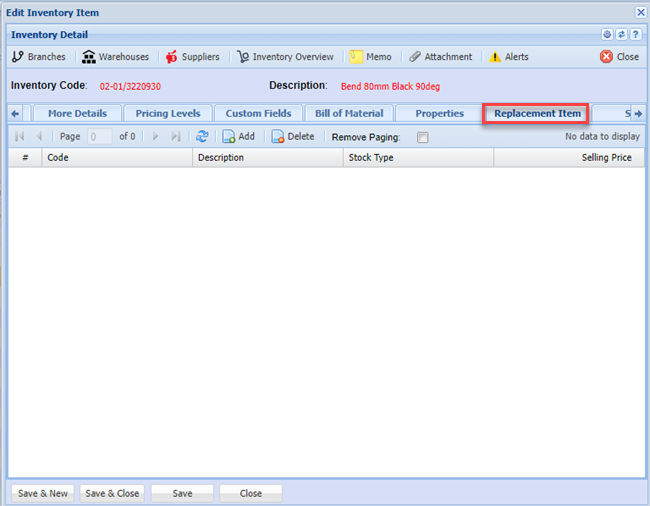
Task: Click the page number input field
Action: point(99,137)
